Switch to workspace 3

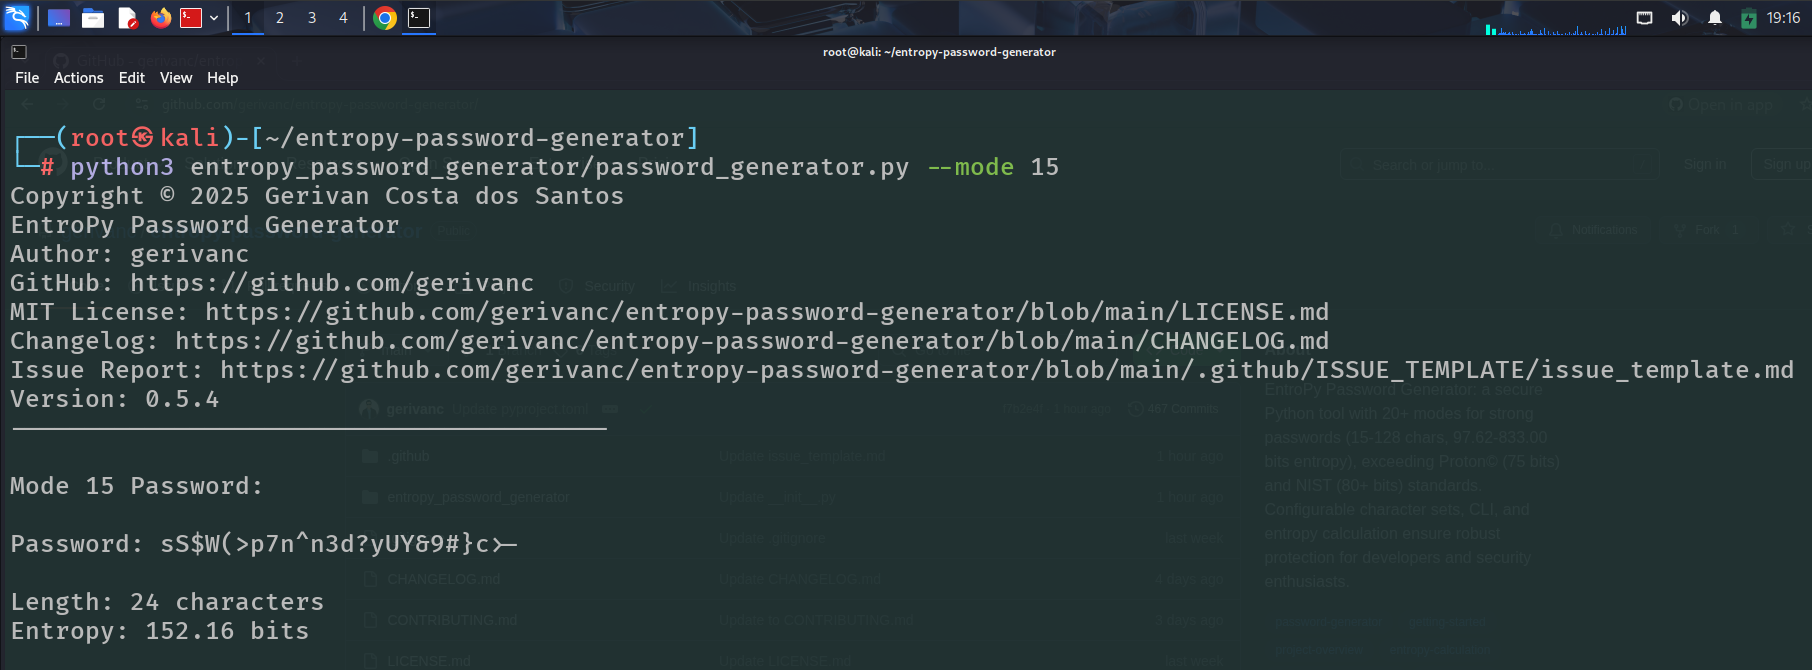[x=312, y=18]
